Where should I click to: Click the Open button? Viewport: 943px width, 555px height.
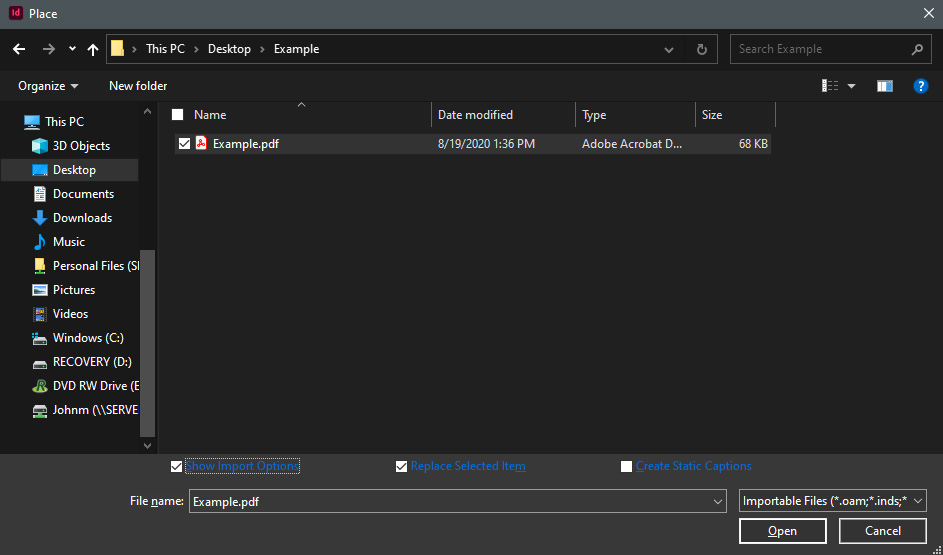(782, 531)
